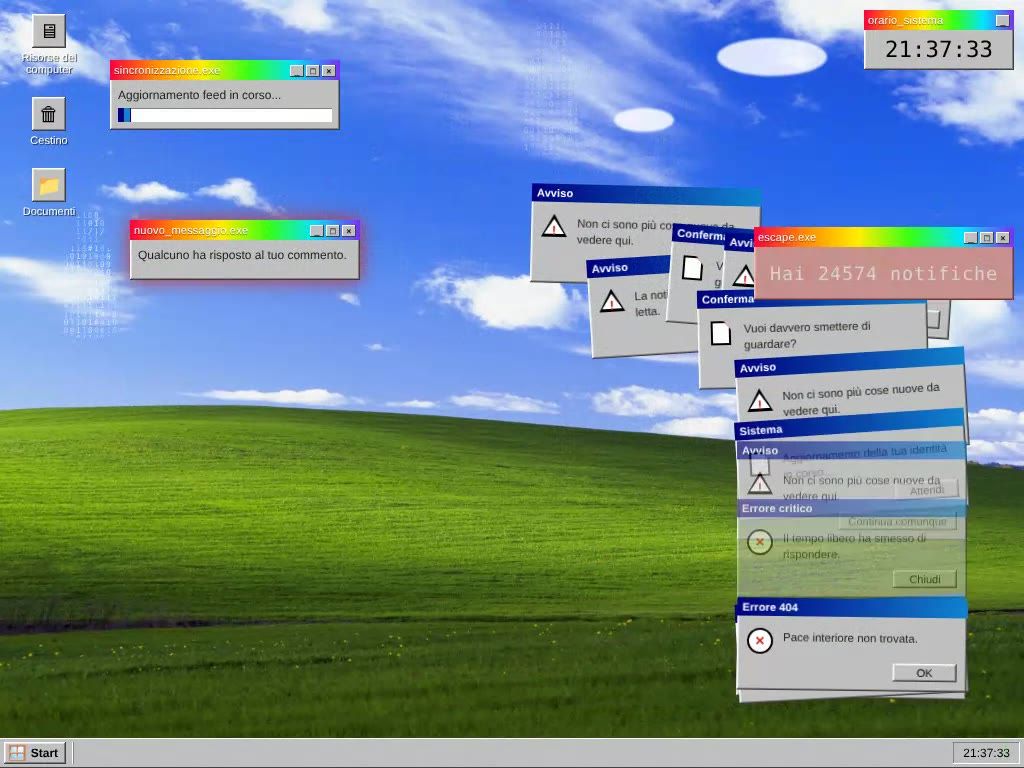The height and width of the screenshot is (768, 1024).
Task: Click 'Pace interiore non trovata.' message
Action: 850,638
